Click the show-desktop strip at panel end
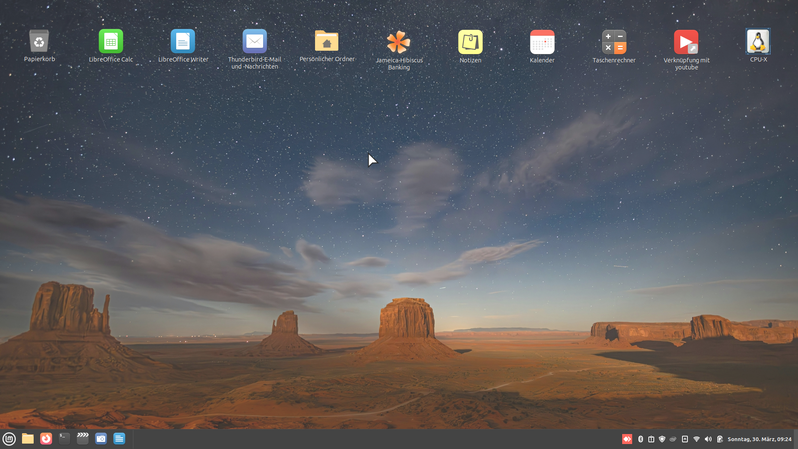This screenshot has width=798, height=449. pos(795,439)
